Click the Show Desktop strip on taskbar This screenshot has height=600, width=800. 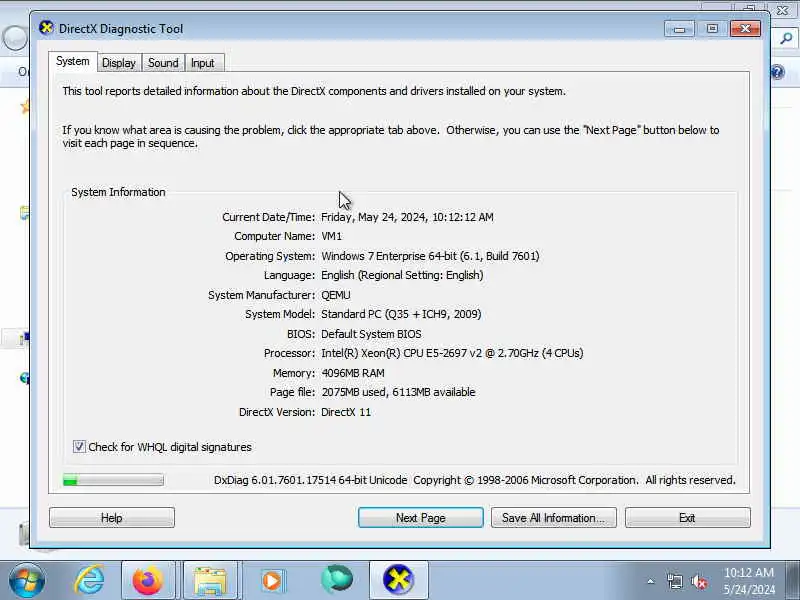(793, 580)
